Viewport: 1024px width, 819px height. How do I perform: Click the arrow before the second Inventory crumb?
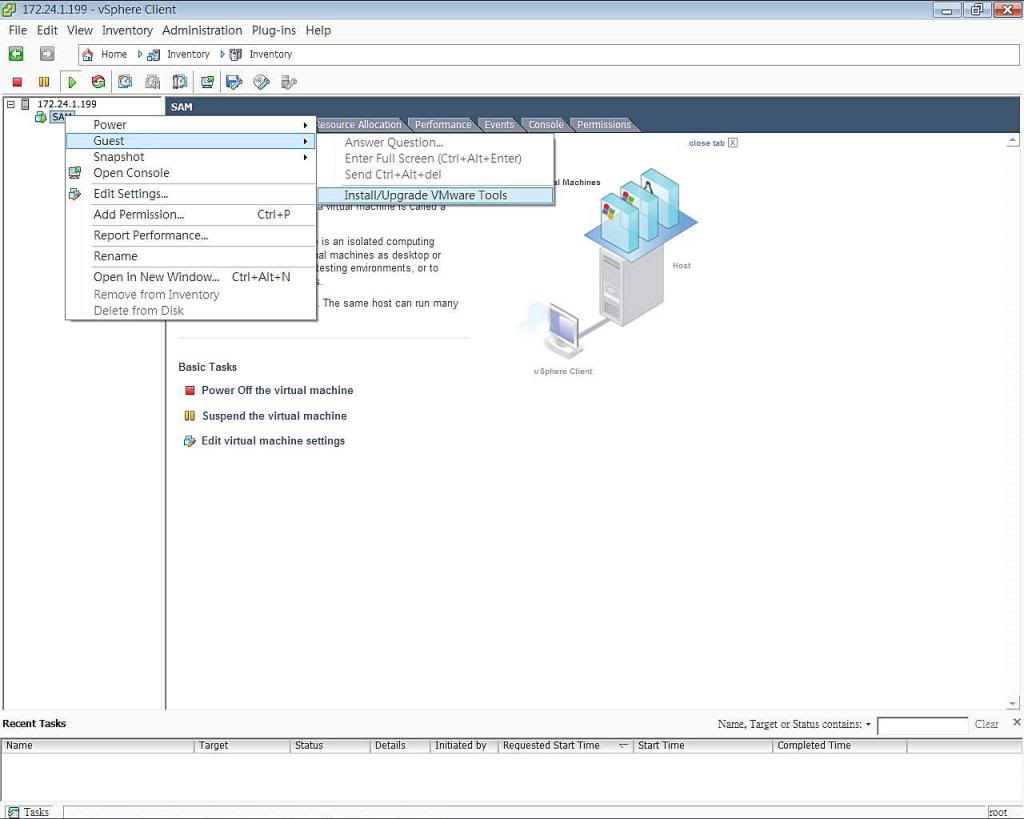(222, 54)
